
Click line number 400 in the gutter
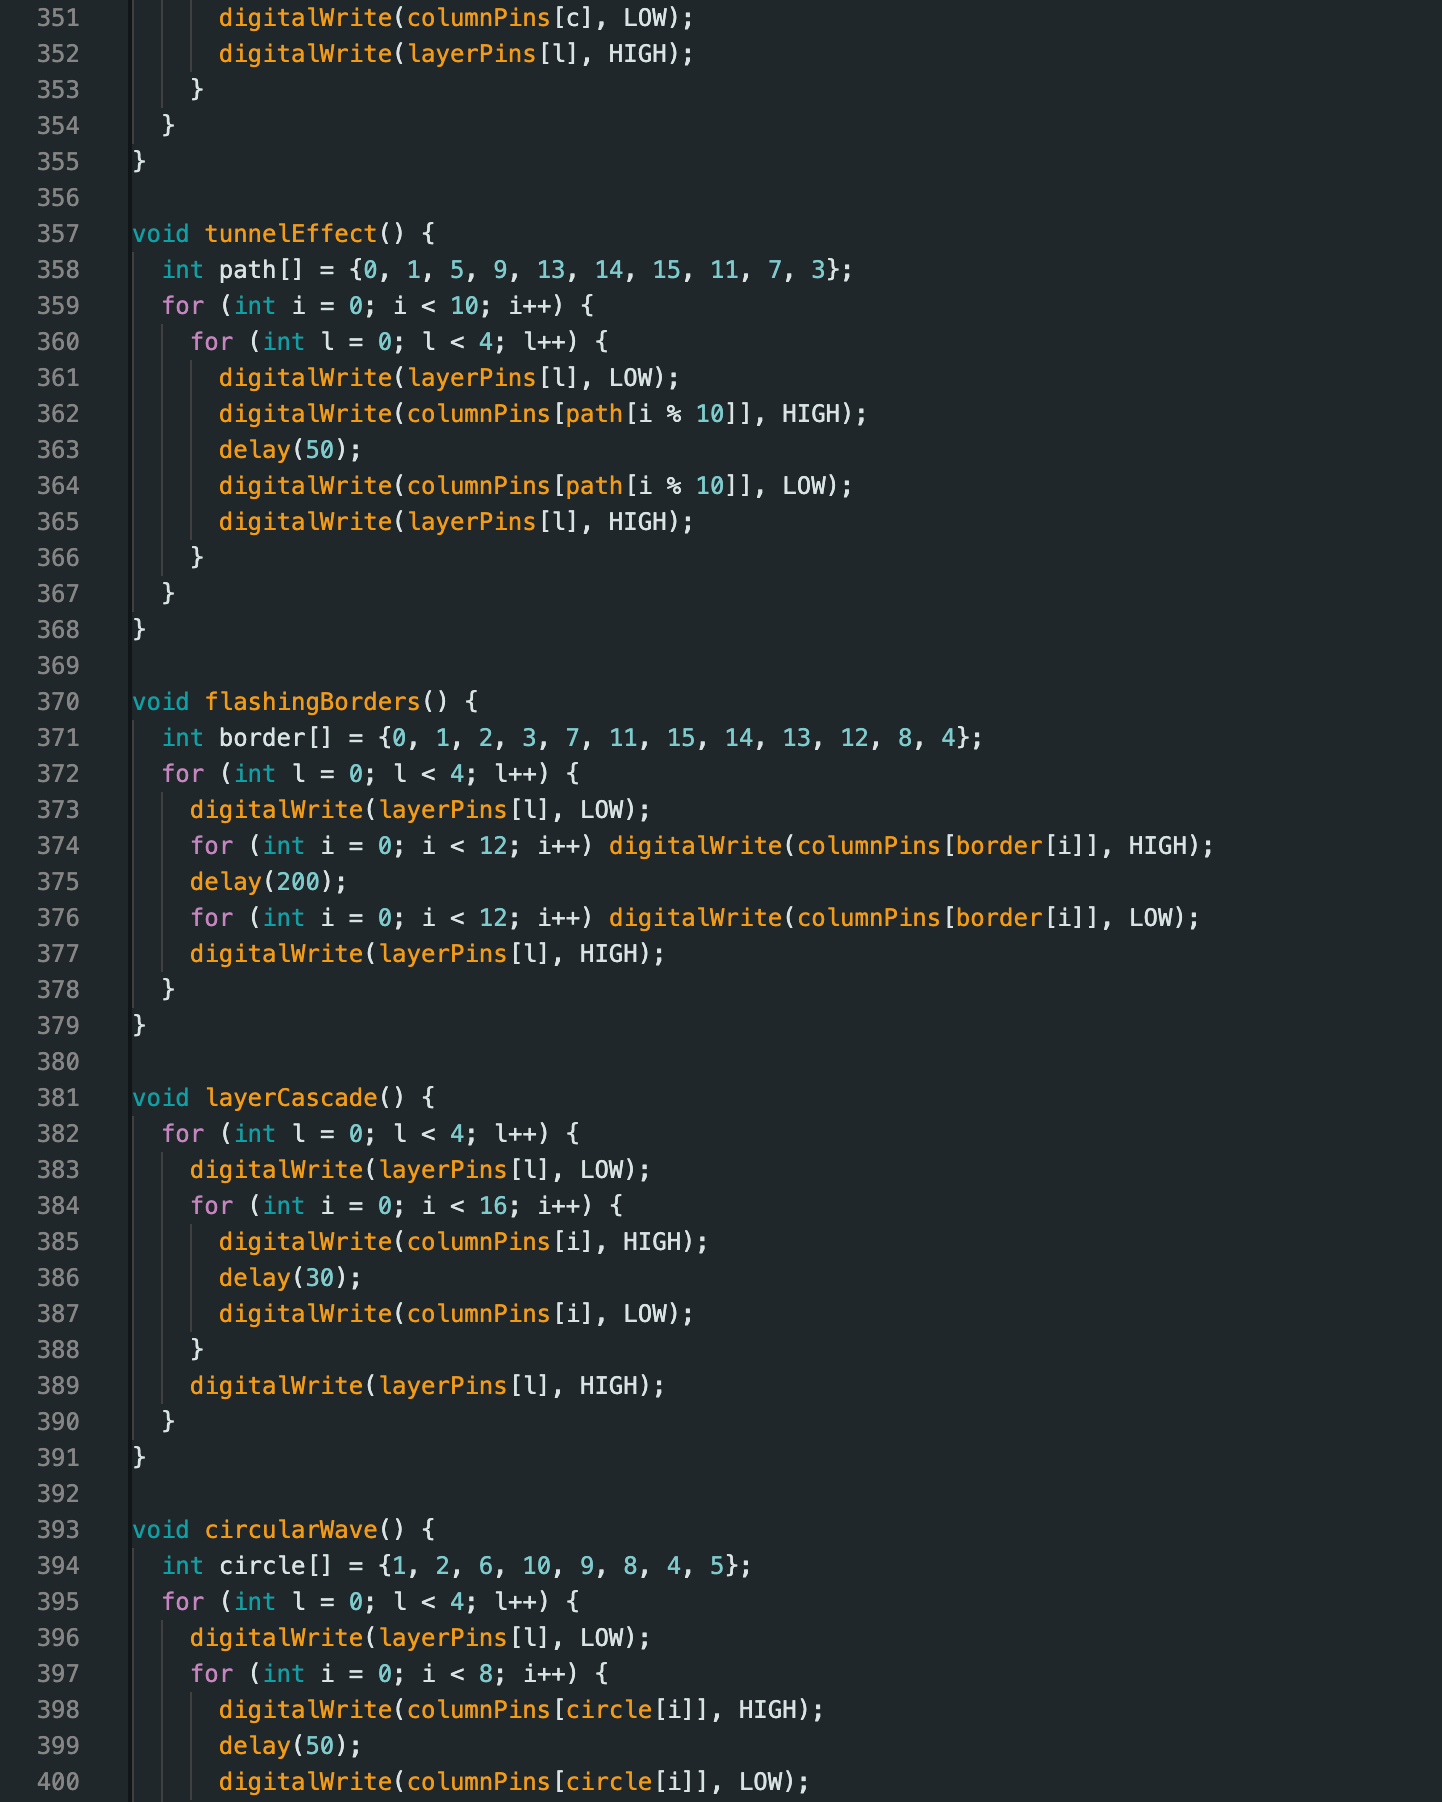click(58, 1782)
